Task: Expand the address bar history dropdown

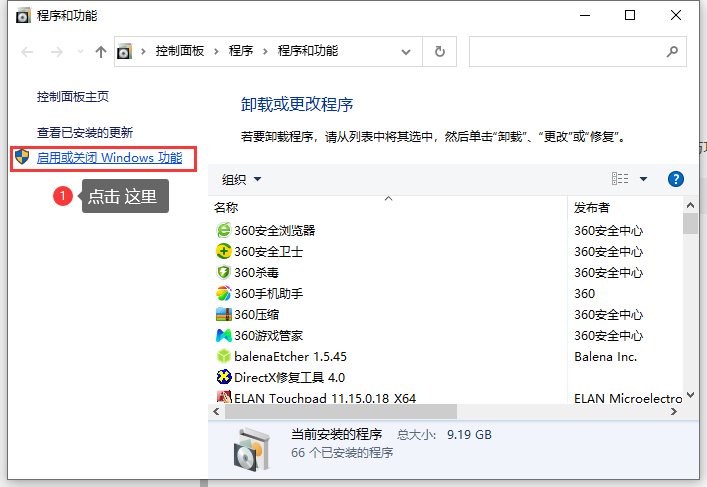Action: coord(406,52)
